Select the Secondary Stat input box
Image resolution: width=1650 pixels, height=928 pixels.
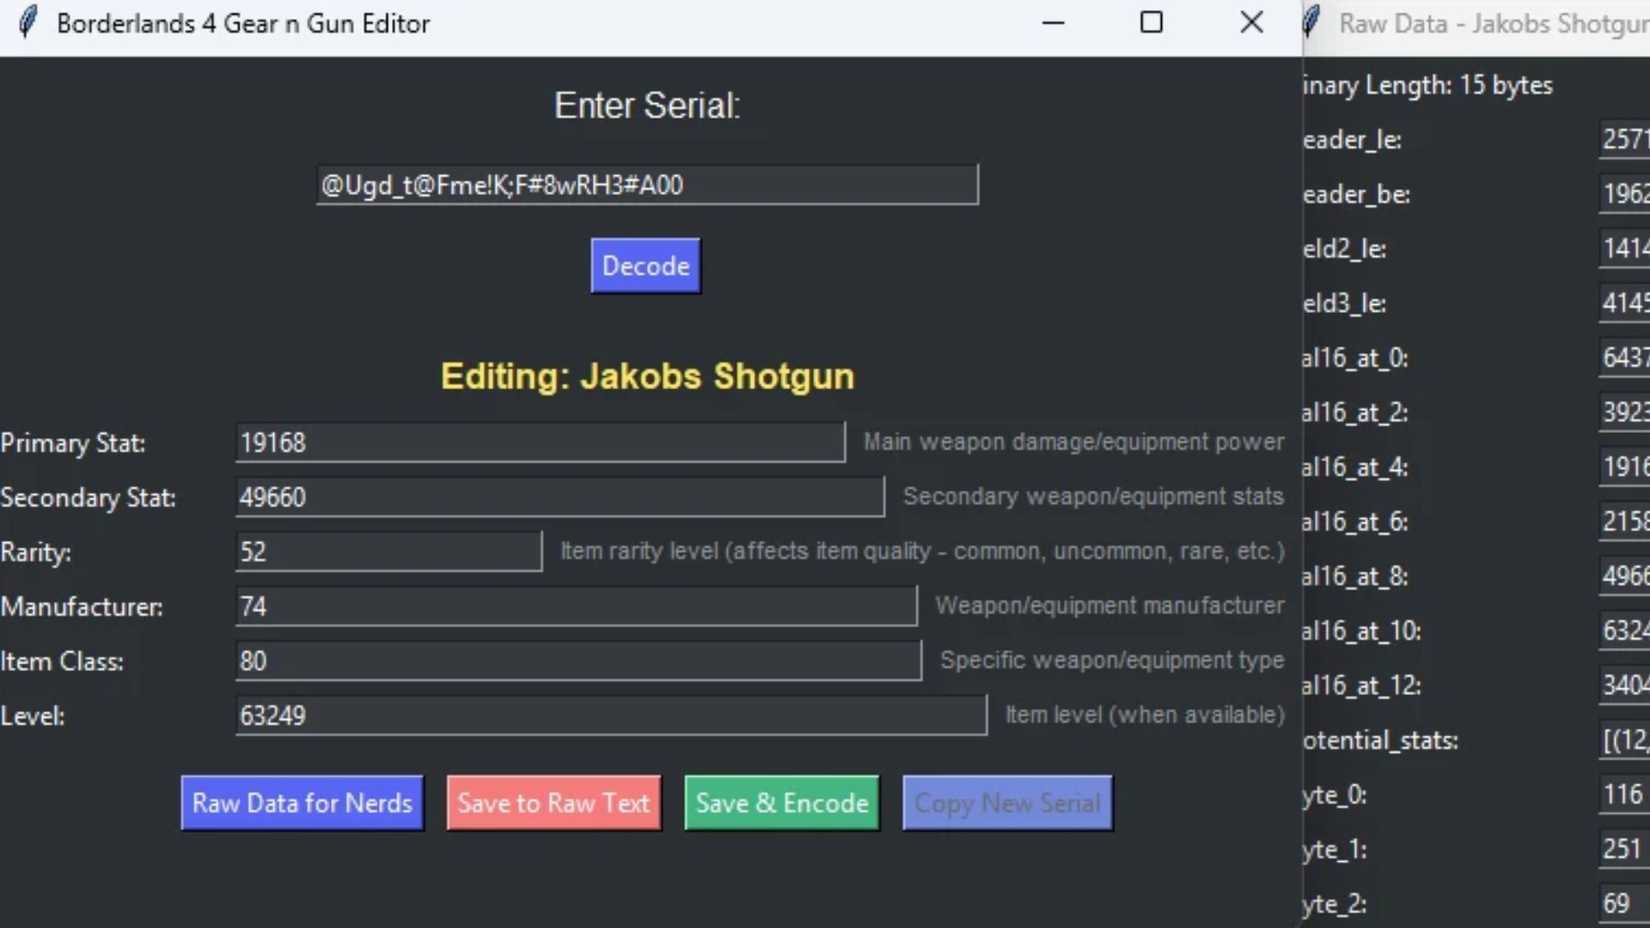pyautogui.click(x=560, y=497)
